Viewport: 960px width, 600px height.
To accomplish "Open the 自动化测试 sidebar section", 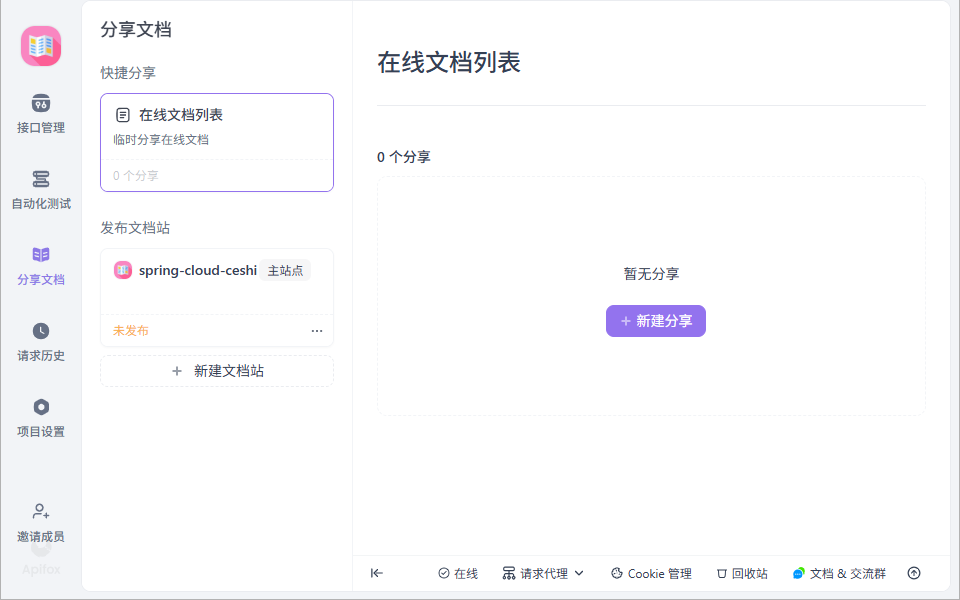I will (x=41, y=190).
